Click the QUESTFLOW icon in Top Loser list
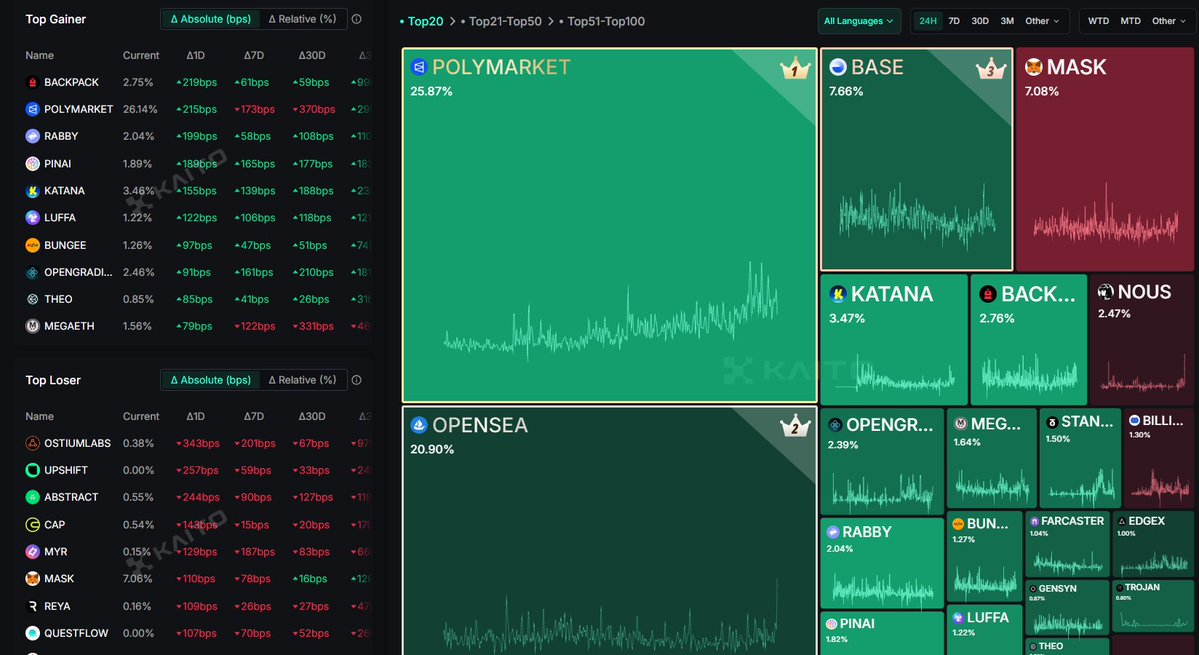The width and height of the screenshot is (1199, 655). click(x=32, y=633)
